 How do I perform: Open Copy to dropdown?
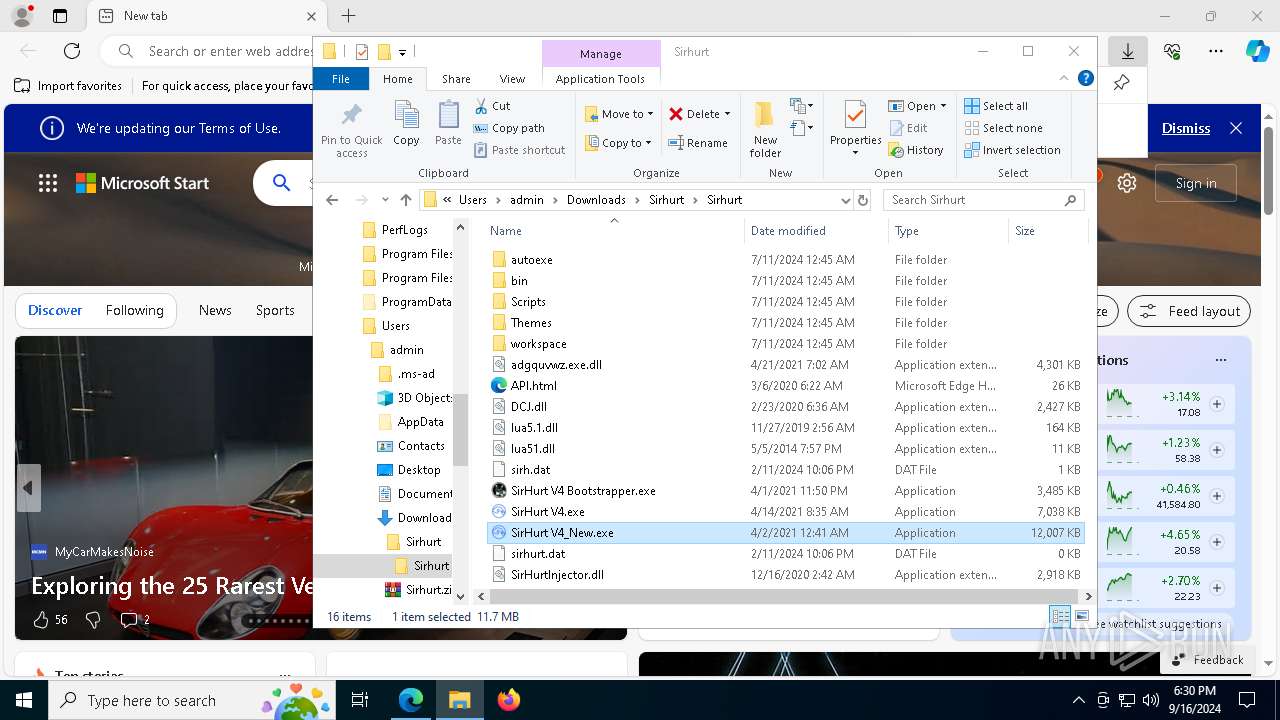[618, 143]
